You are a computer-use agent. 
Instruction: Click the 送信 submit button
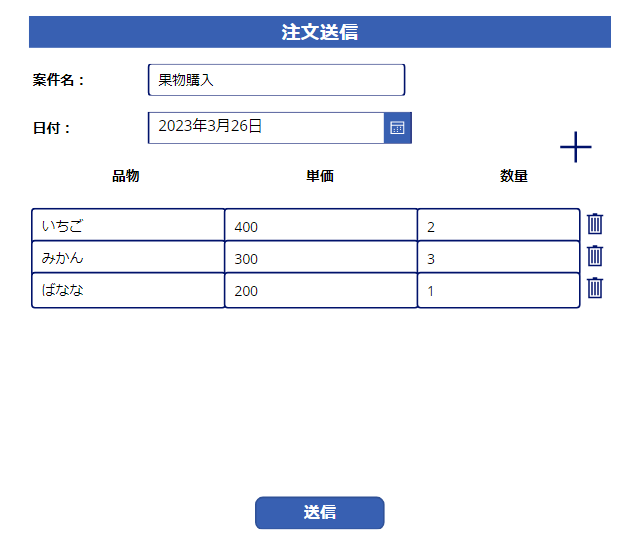click(x=320, y=513)
